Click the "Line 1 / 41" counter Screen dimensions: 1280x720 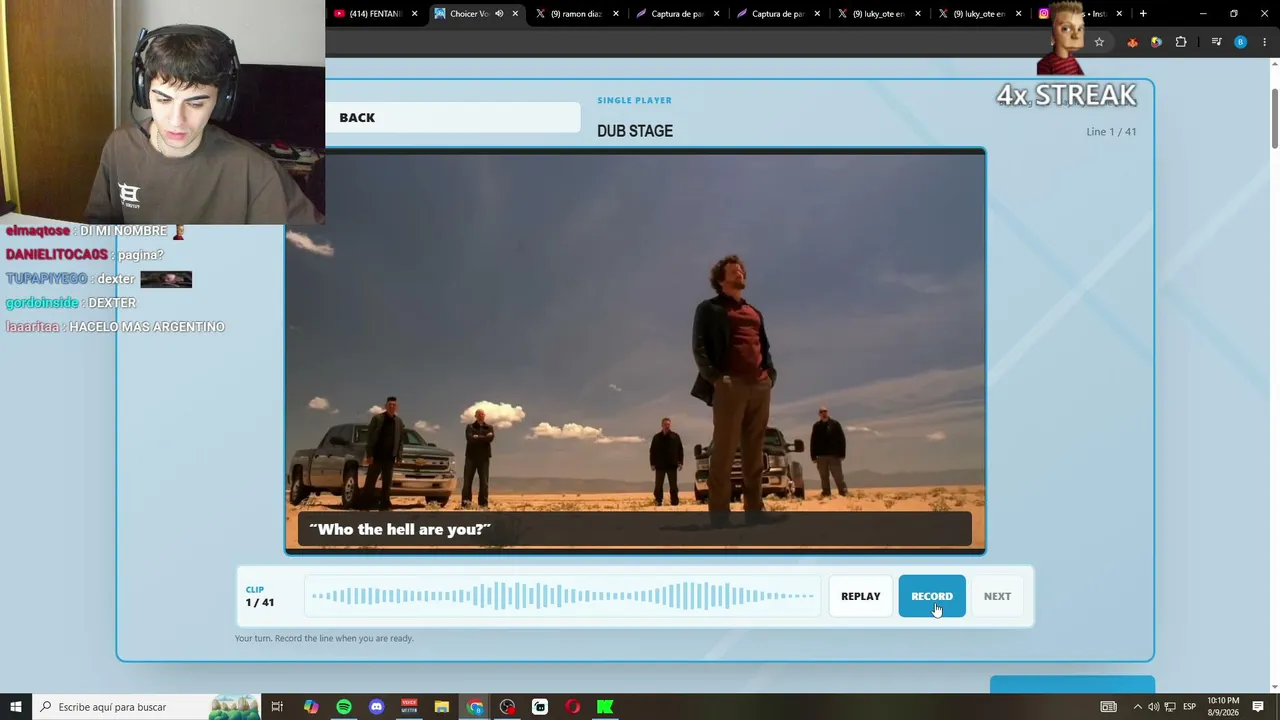click(x=1111, y=132)
